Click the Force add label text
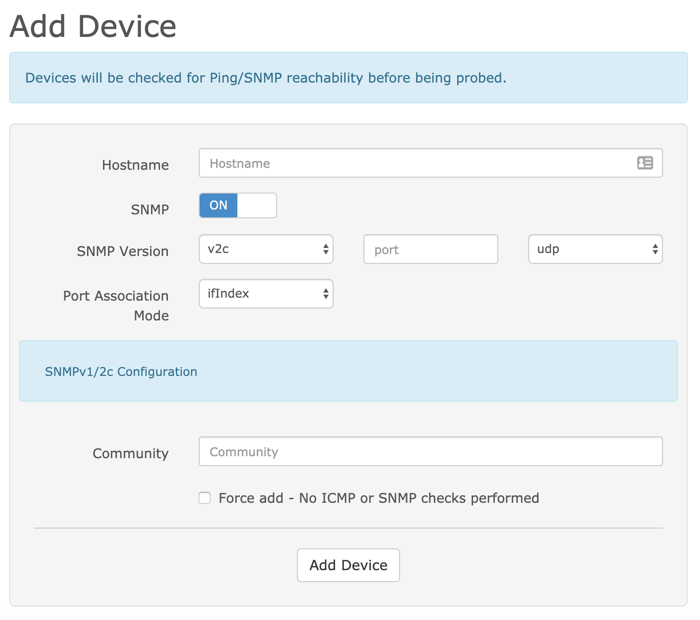This screenshot has height=620, width=700. (378, 498)
